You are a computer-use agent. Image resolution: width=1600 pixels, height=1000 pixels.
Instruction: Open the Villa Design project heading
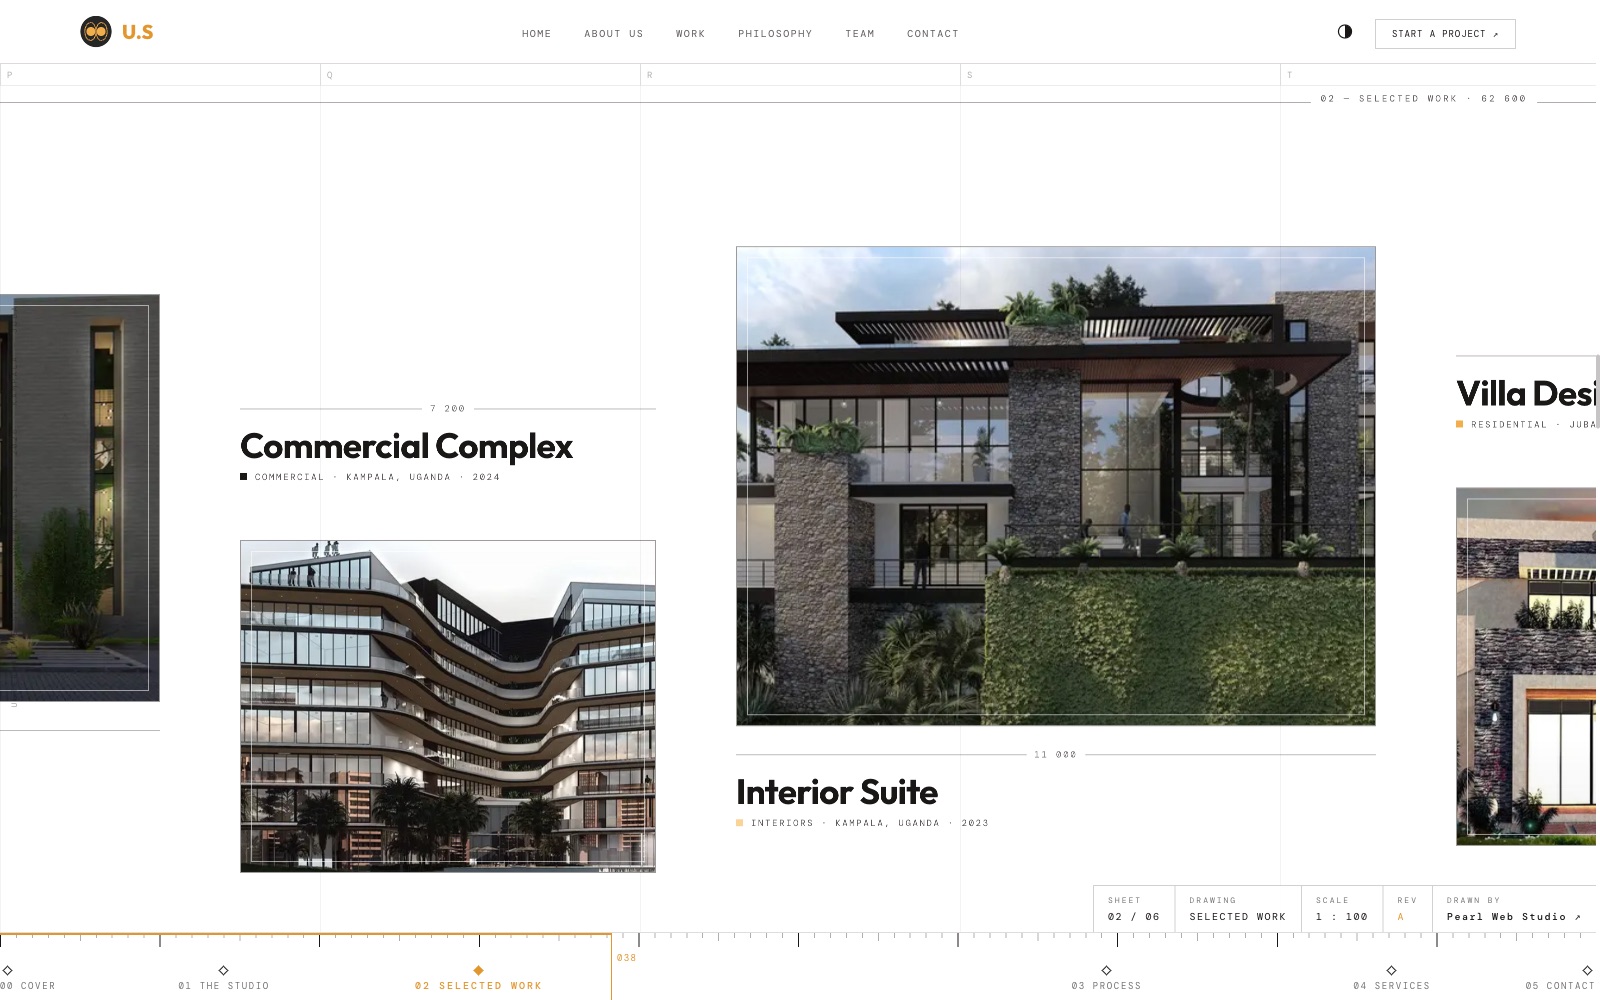1526,394
